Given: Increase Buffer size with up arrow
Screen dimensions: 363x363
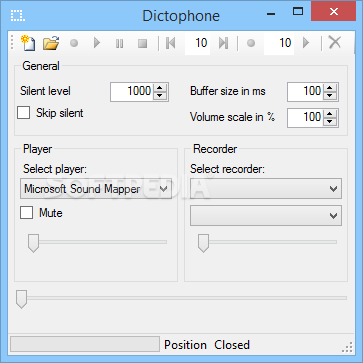Looking at the screenshot, I should (330, 88).
